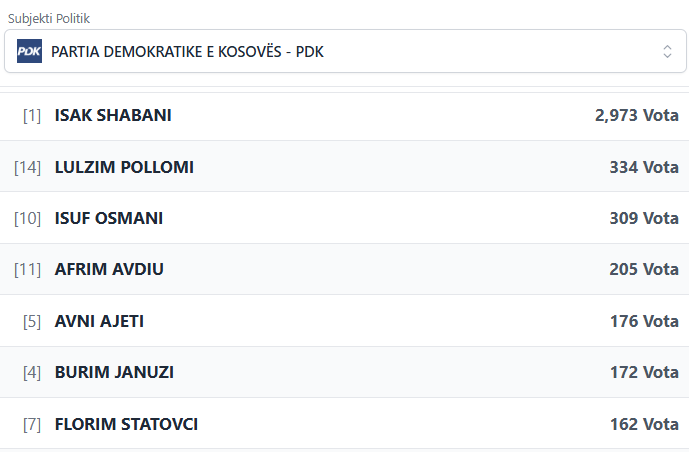Select Florim Statovci from the list
Screen dimensions: 689x452
click(126, 424)
